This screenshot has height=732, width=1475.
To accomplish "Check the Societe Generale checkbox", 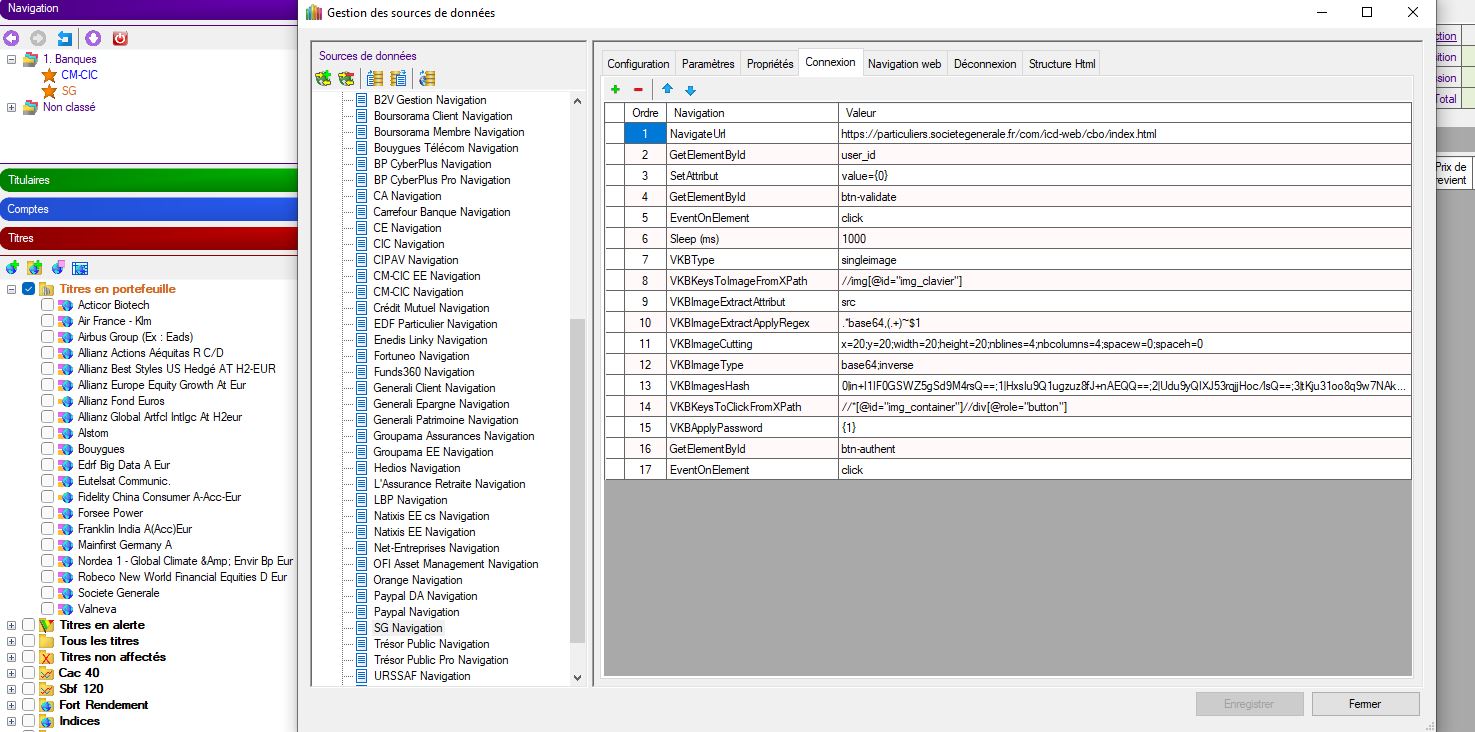I will (x=47, y=593).
